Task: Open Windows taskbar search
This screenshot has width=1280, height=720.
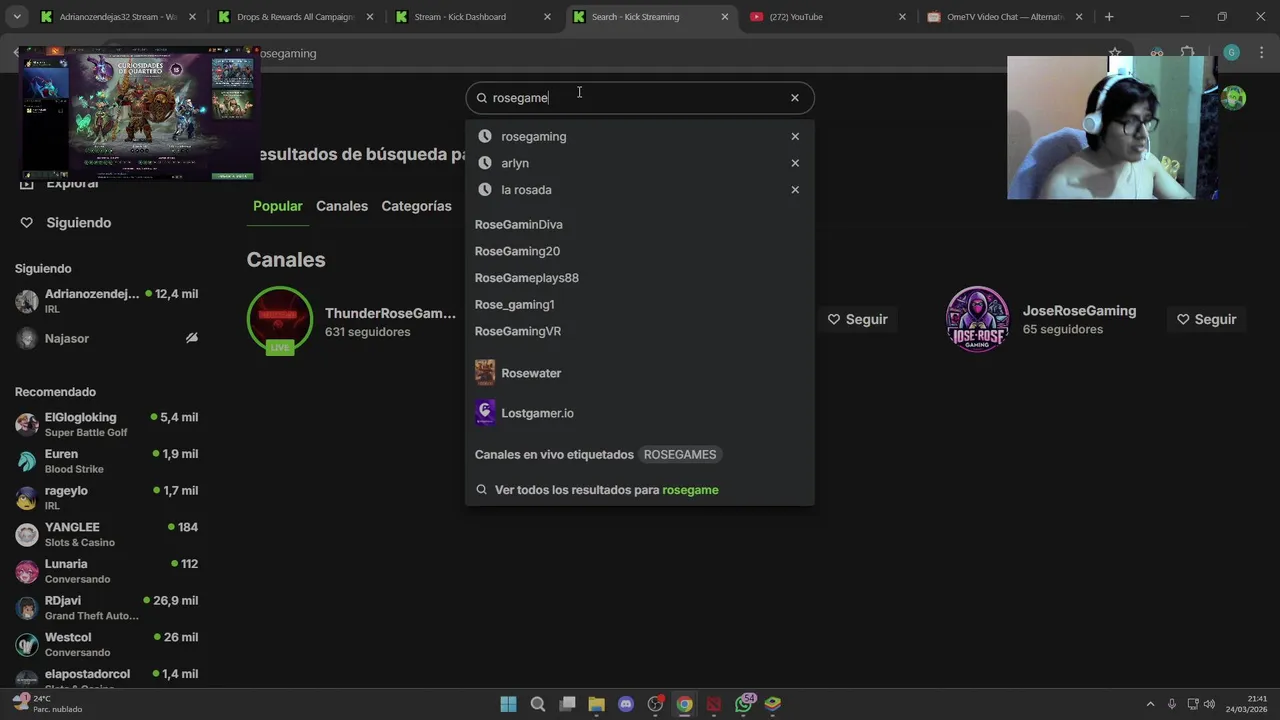Action: (x=538, y=704)
